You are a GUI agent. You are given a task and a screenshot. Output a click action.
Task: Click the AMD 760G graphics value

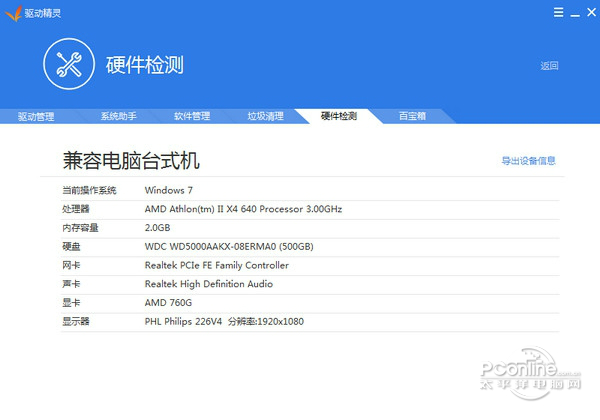pos(168,303)
